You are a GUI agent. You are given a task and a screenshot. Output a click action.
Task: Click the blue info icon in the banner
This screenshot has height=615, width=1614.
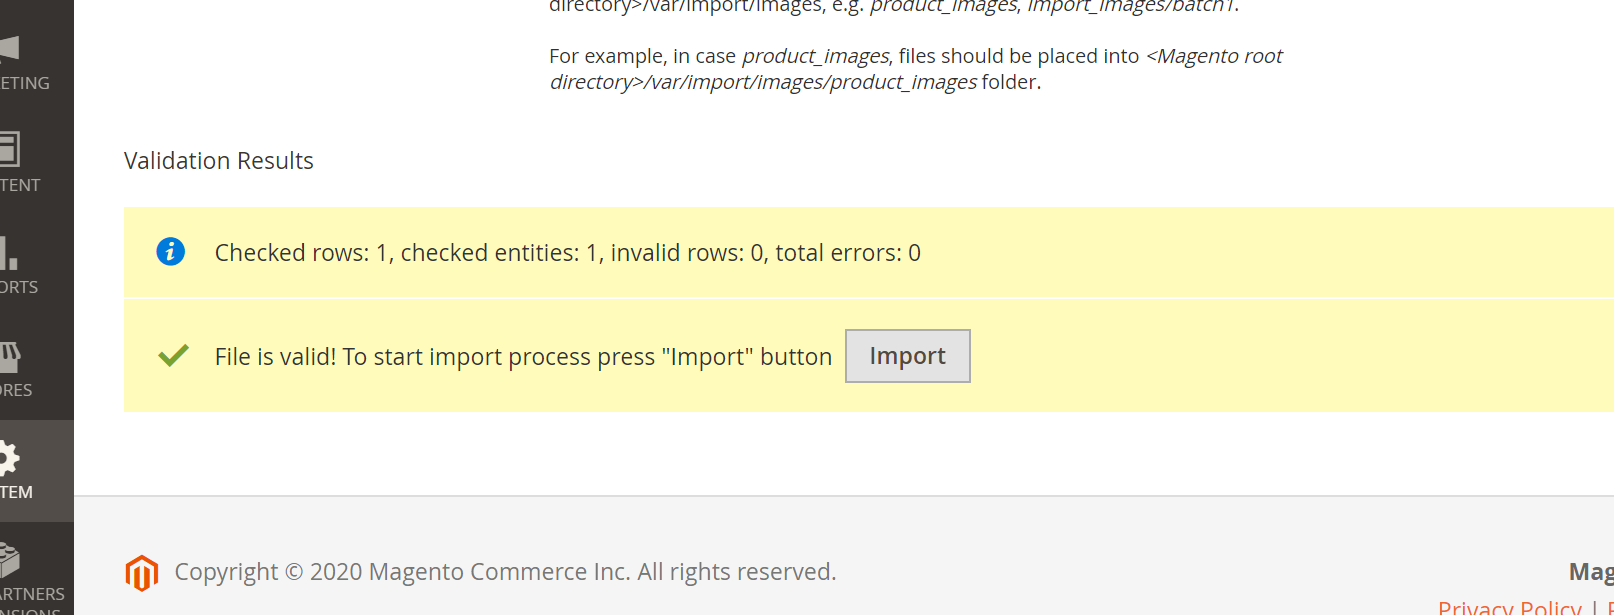pos(170,252)
